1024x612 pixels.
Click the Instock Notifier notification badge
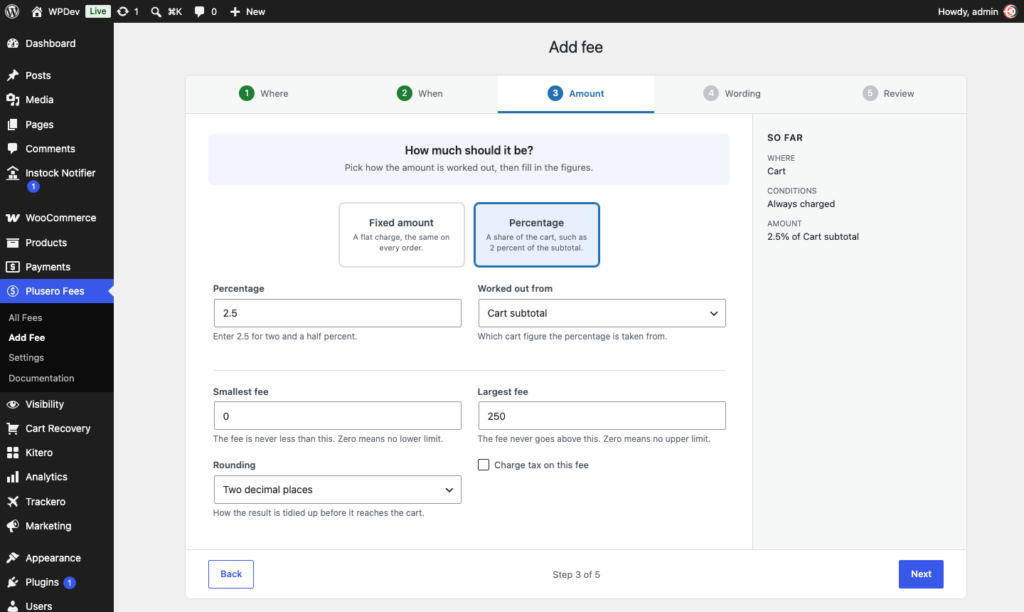(33, 187)
